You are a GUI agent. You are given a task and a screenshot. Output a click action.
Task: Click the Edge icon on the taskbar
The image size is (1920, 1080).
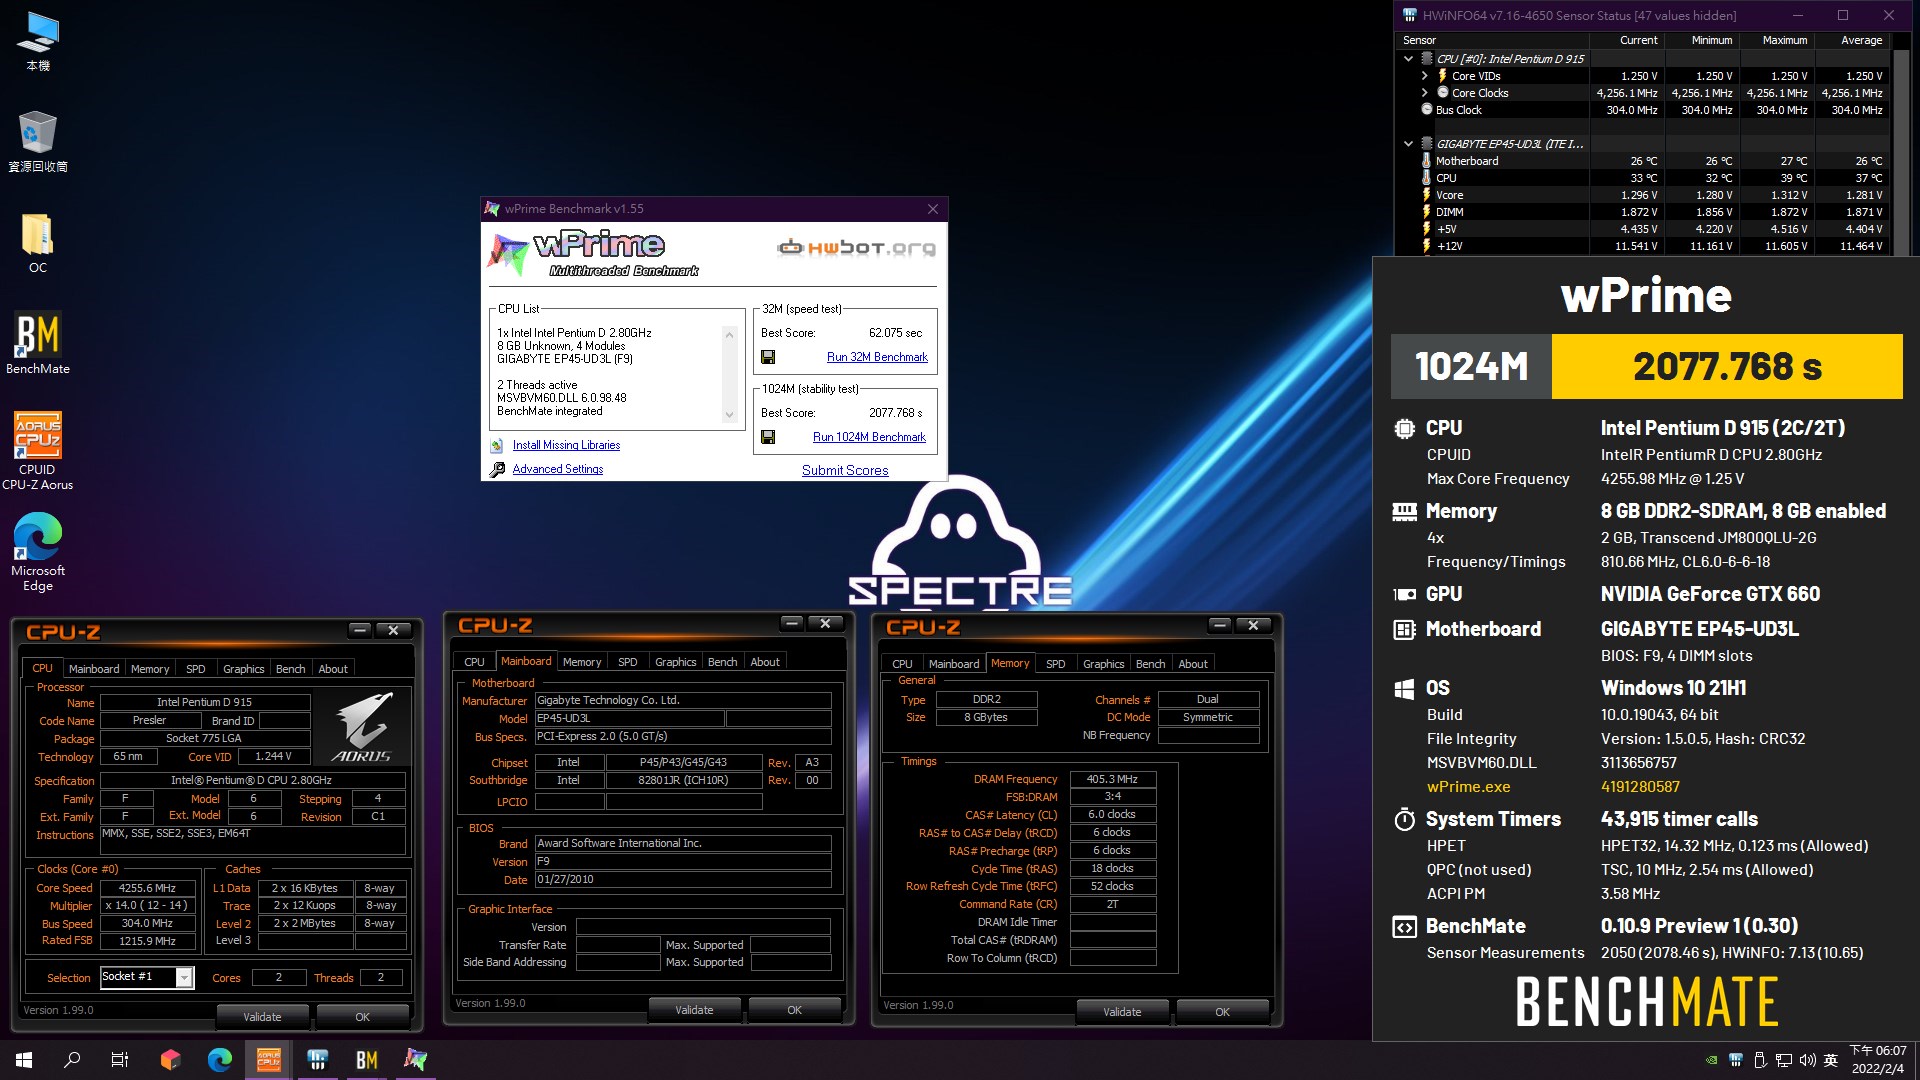pos(220,1060)
